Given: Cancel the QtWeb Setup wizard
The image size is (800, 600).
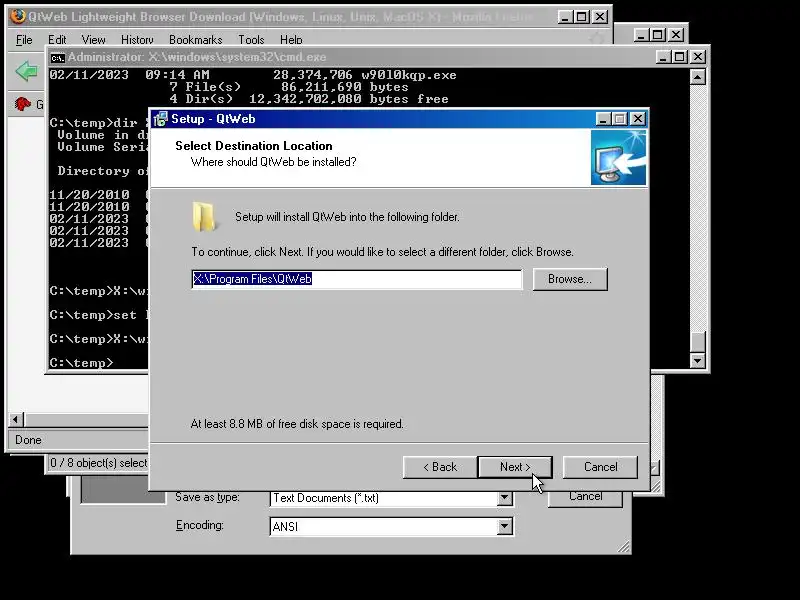Looking at the screenshot, I should [x=600, y=467].
